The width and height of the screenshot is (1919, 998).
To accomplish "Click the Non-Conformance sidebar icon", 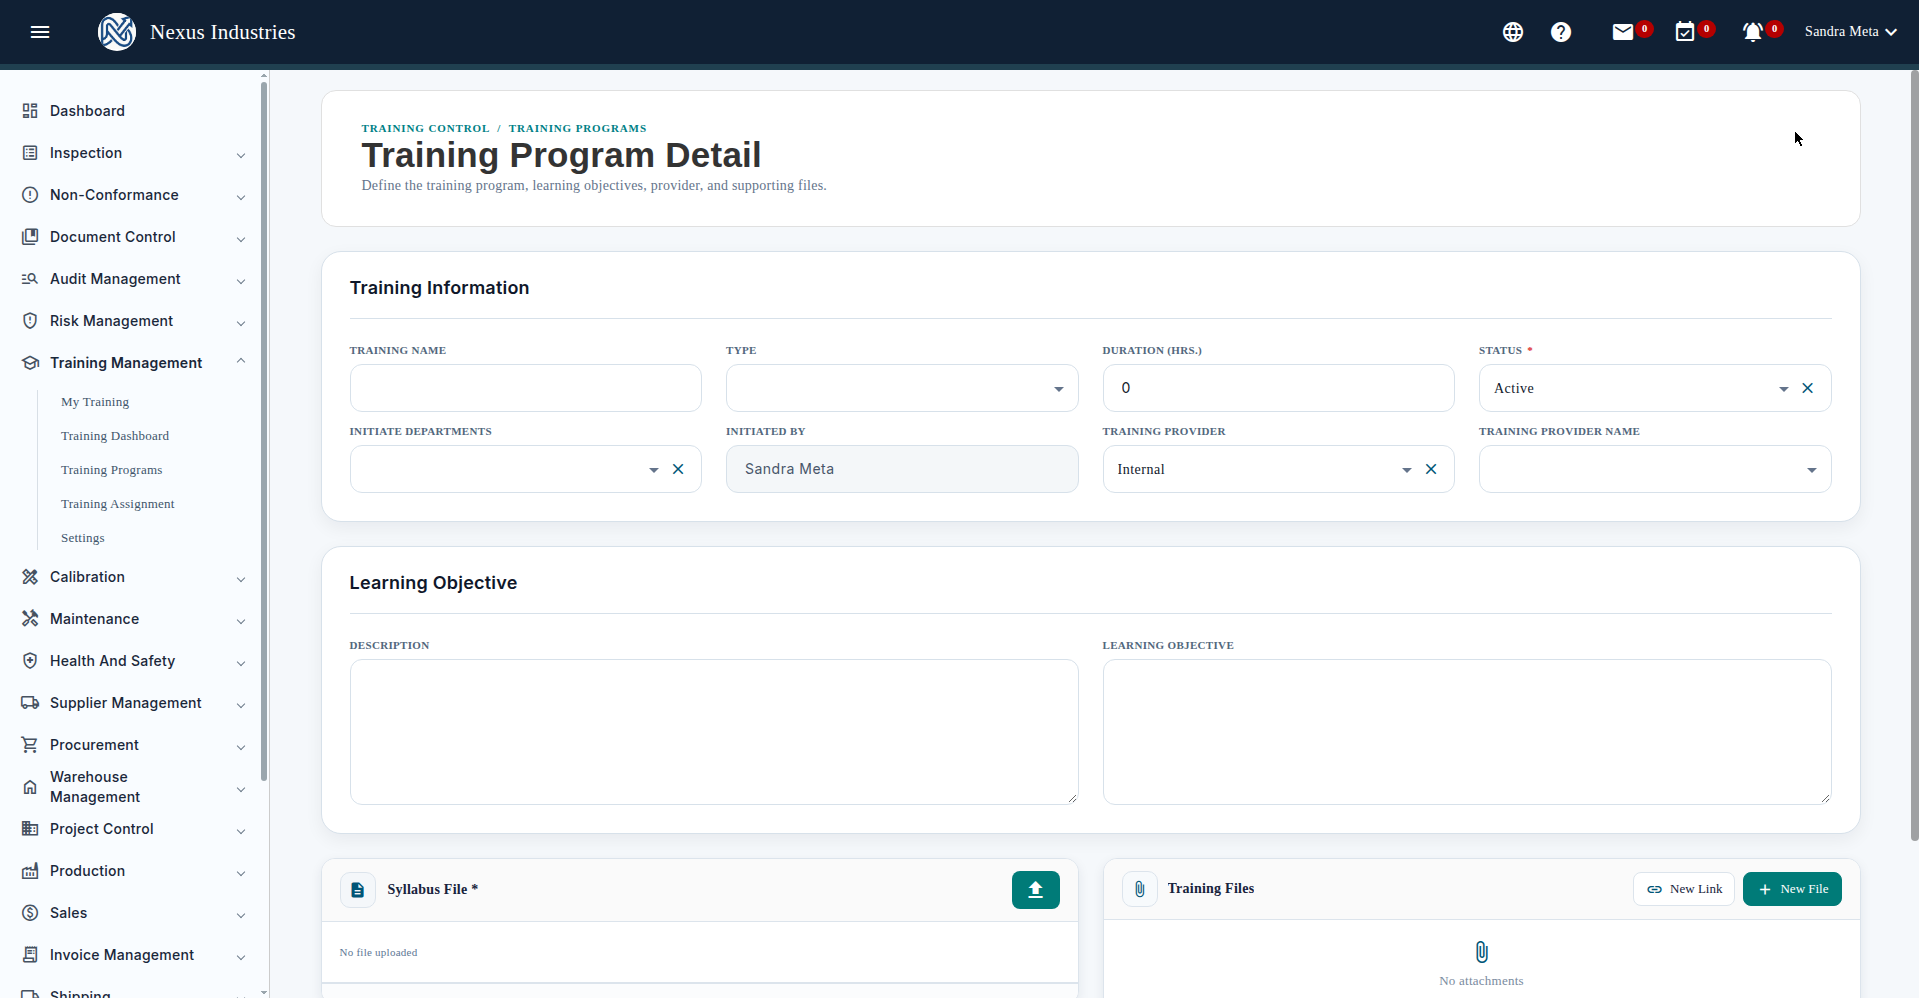I will (x=30, y=195).
